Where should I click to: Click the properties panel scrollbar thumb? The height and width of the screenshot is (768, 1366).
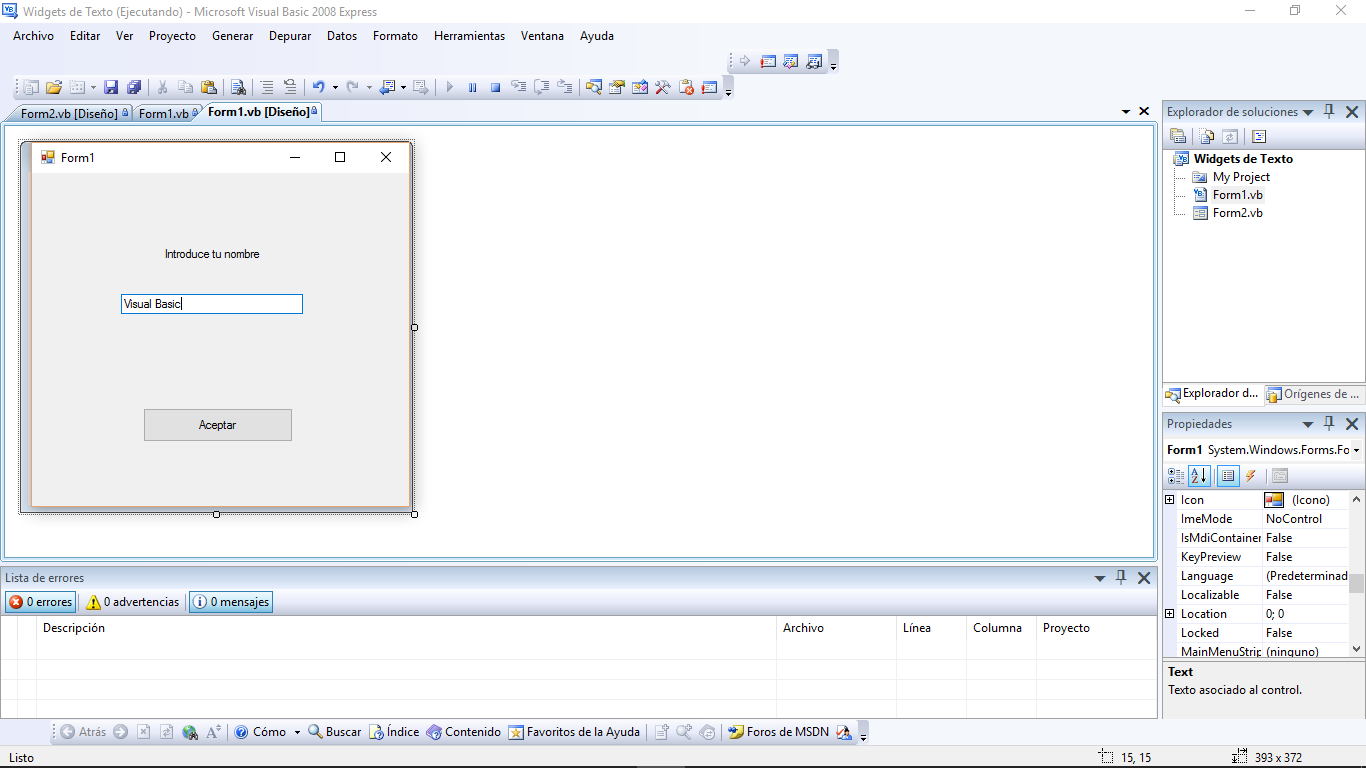click(x=1356, y=583)
